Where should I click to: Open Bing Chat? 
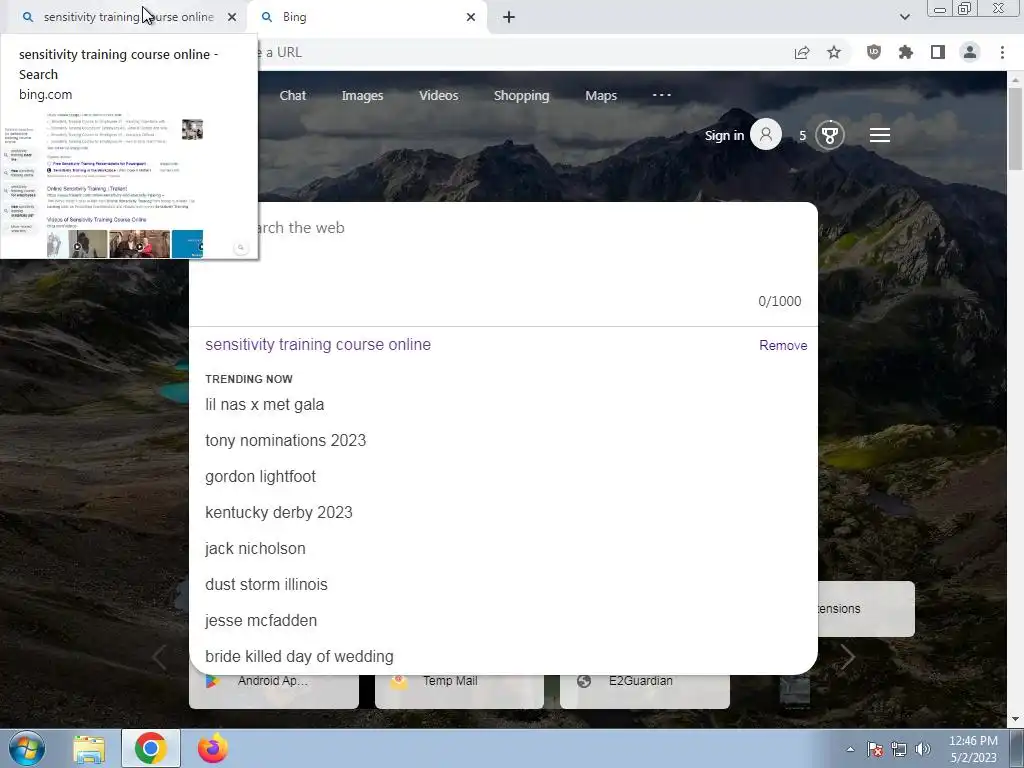click(x=293, y=95)
